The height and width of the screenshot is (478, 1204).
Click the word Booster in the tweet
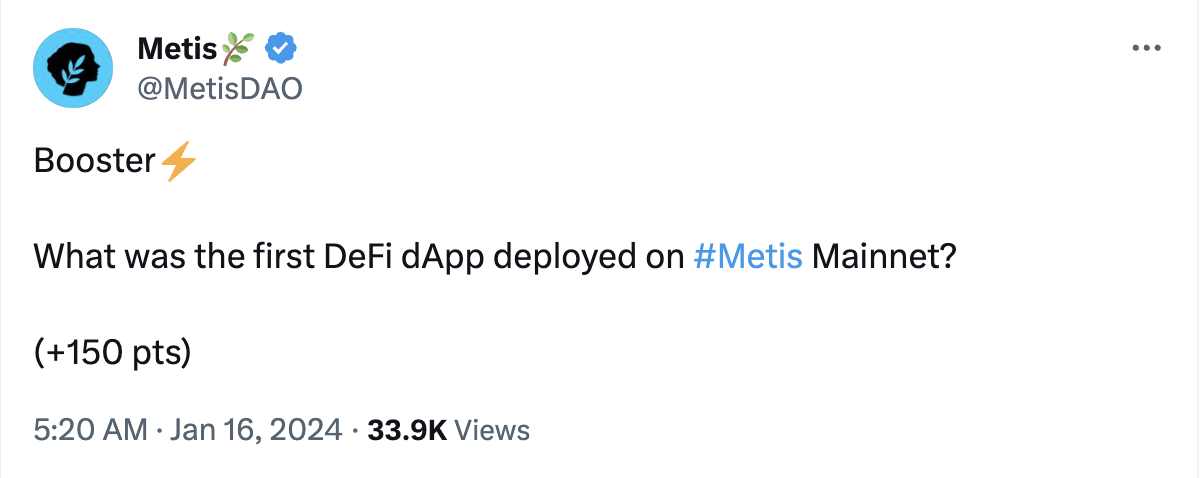95,161
